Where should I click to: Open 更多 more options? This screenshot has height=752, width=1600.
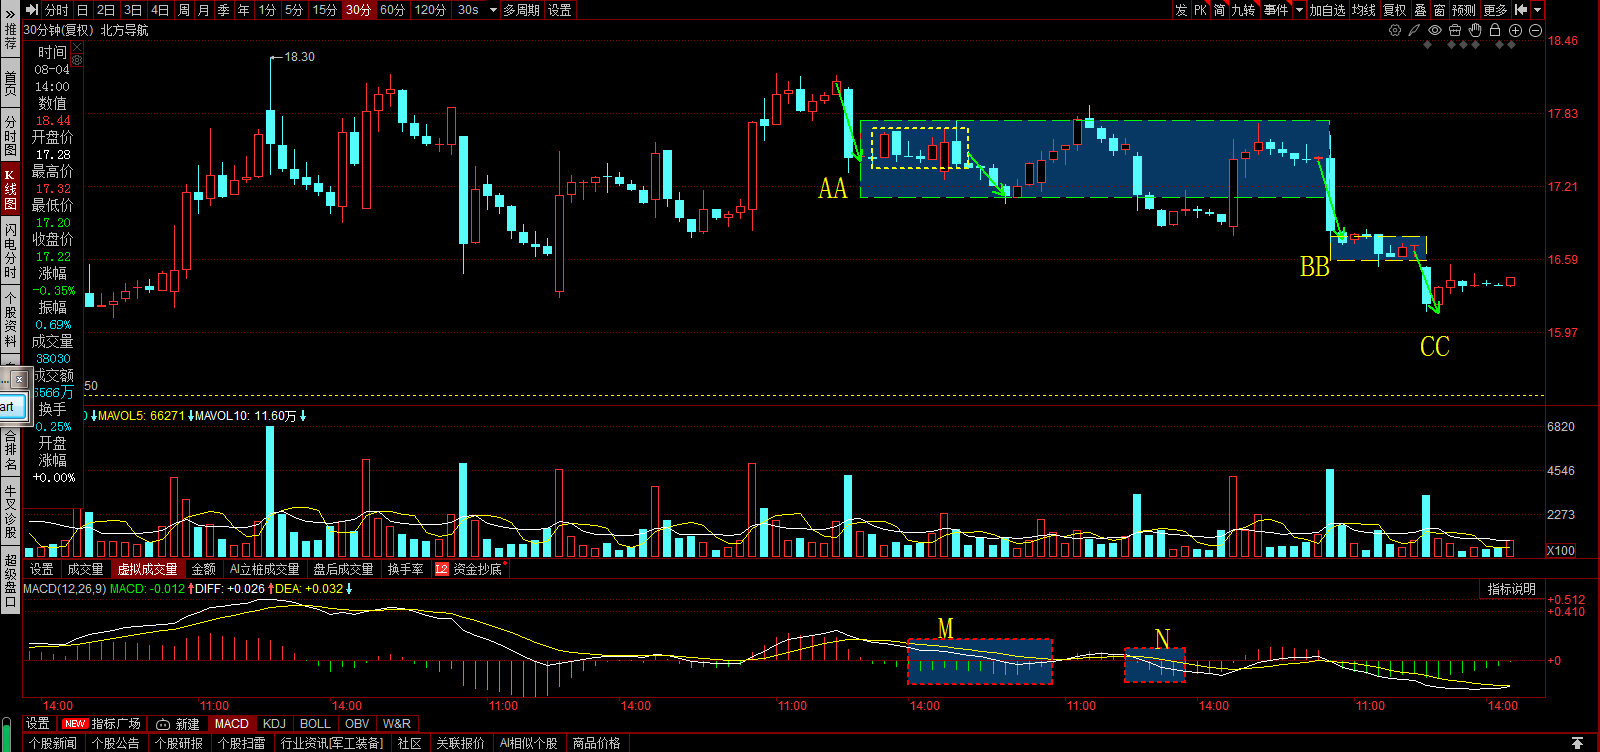(x=1495, y=9)
